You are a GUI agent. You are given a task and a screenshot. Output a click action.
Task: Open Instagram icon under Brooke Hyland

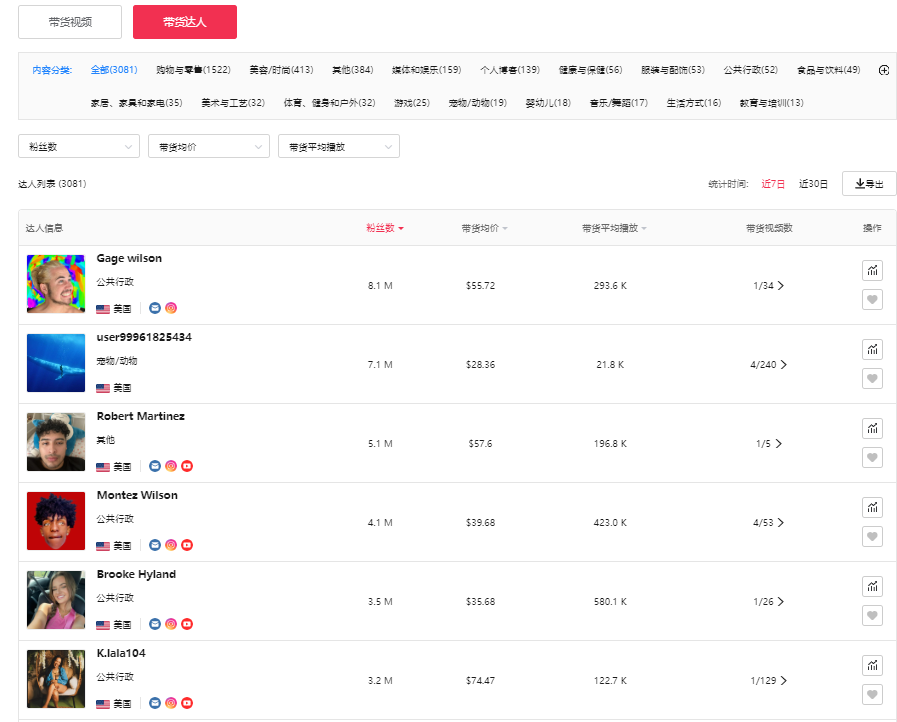coord(171,624)
